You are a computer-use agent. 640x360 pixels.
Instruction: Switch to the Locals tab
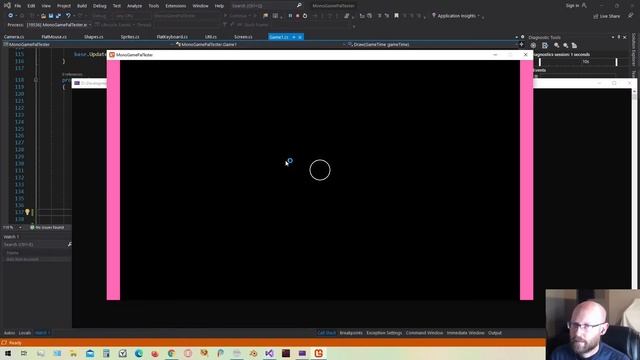24,333
